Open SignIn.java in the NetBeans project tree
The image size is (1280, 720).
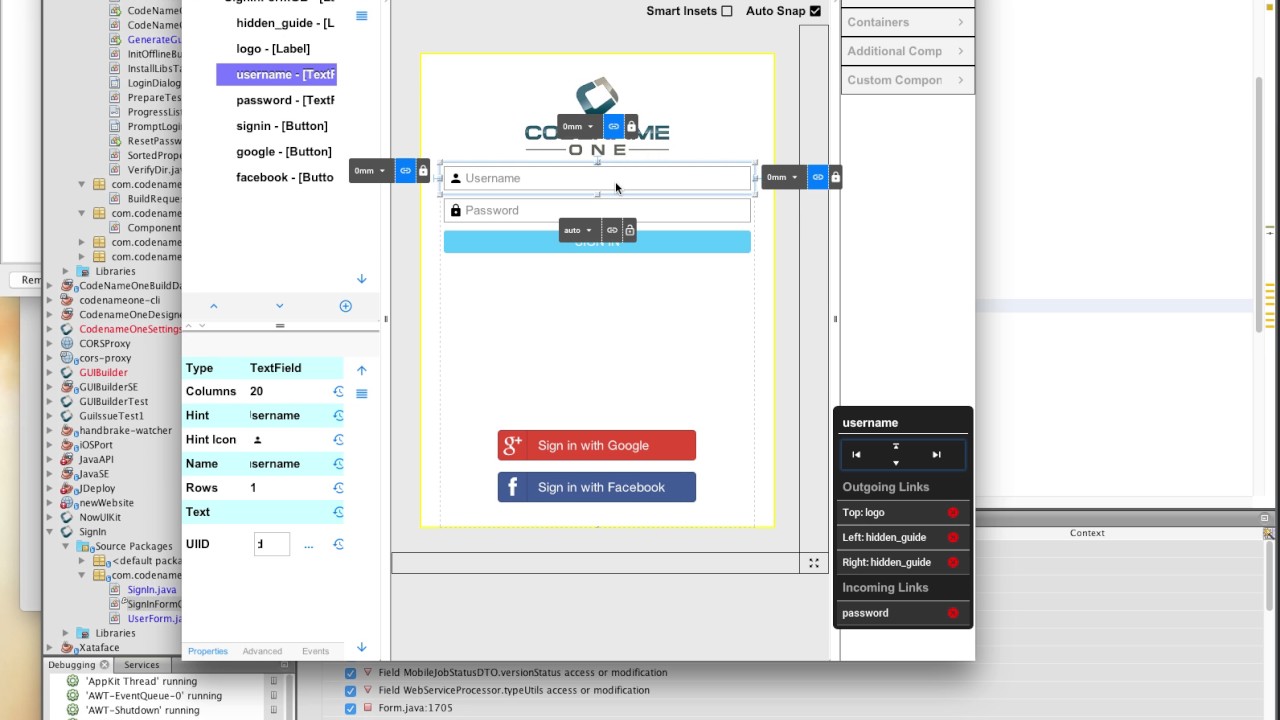tap(151, 590)
